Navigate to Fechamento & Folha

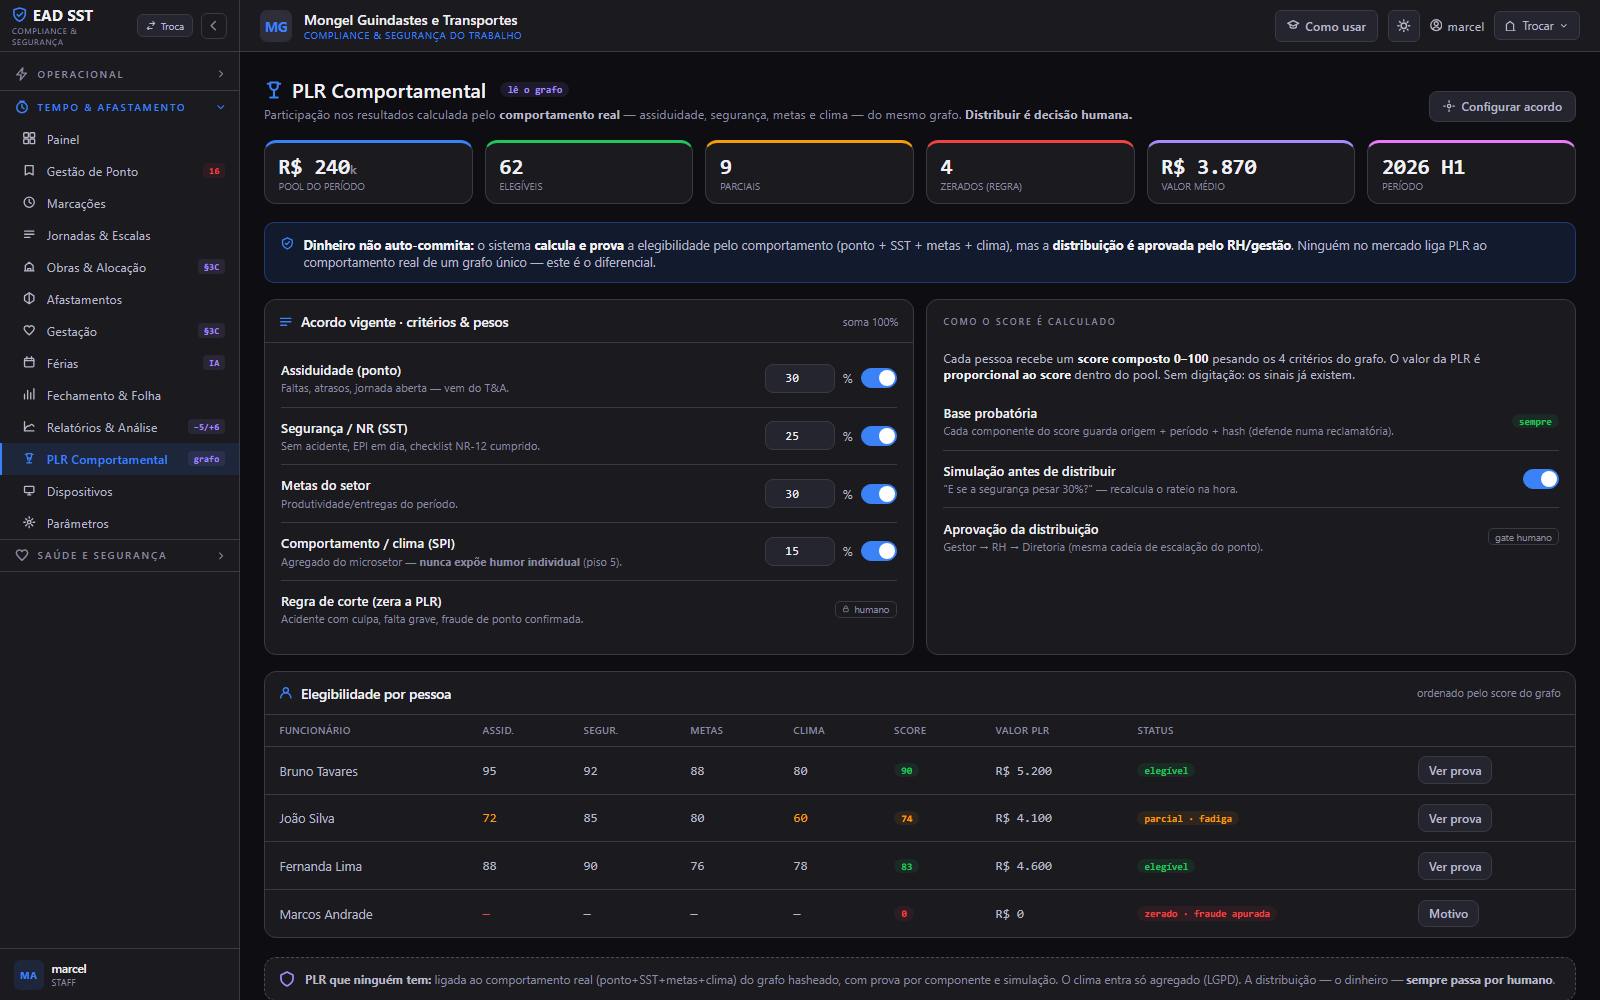(120, 395)
